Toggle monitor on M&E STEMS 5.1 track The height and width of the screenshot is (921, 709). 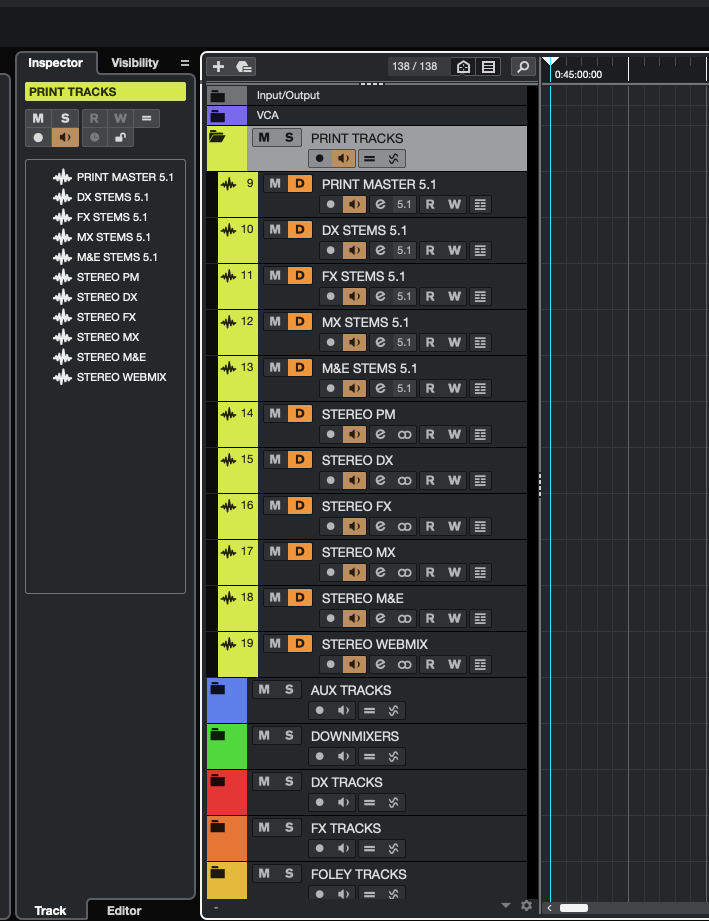tap(354, 388)
